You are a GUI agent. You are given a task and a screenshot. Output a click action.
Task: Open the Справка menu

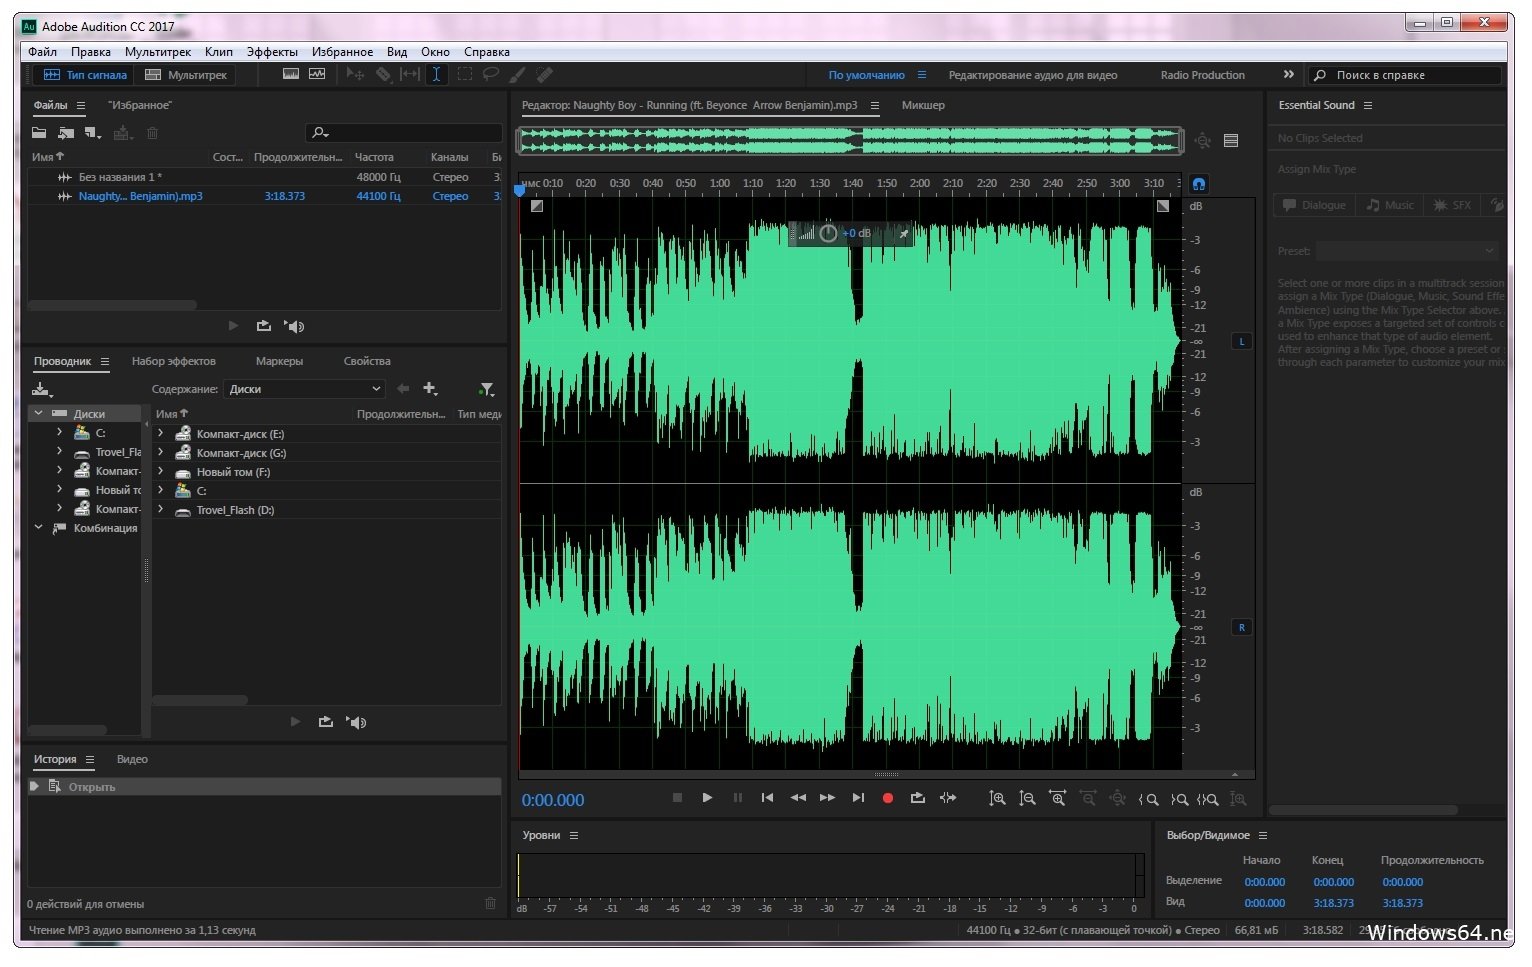pos(487,52)
